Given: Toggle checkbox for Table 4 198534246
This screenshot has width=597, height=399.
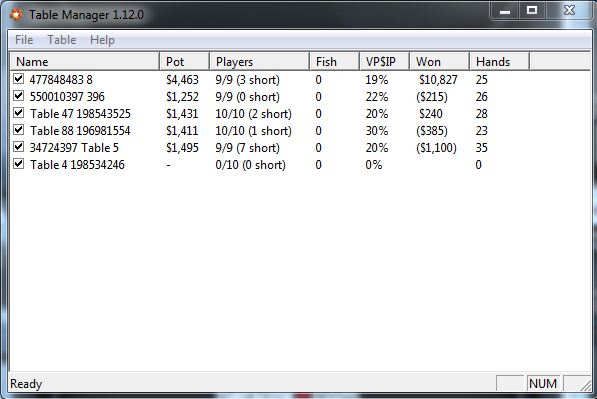Looking at the screenshot, I should tap(19, 164).
